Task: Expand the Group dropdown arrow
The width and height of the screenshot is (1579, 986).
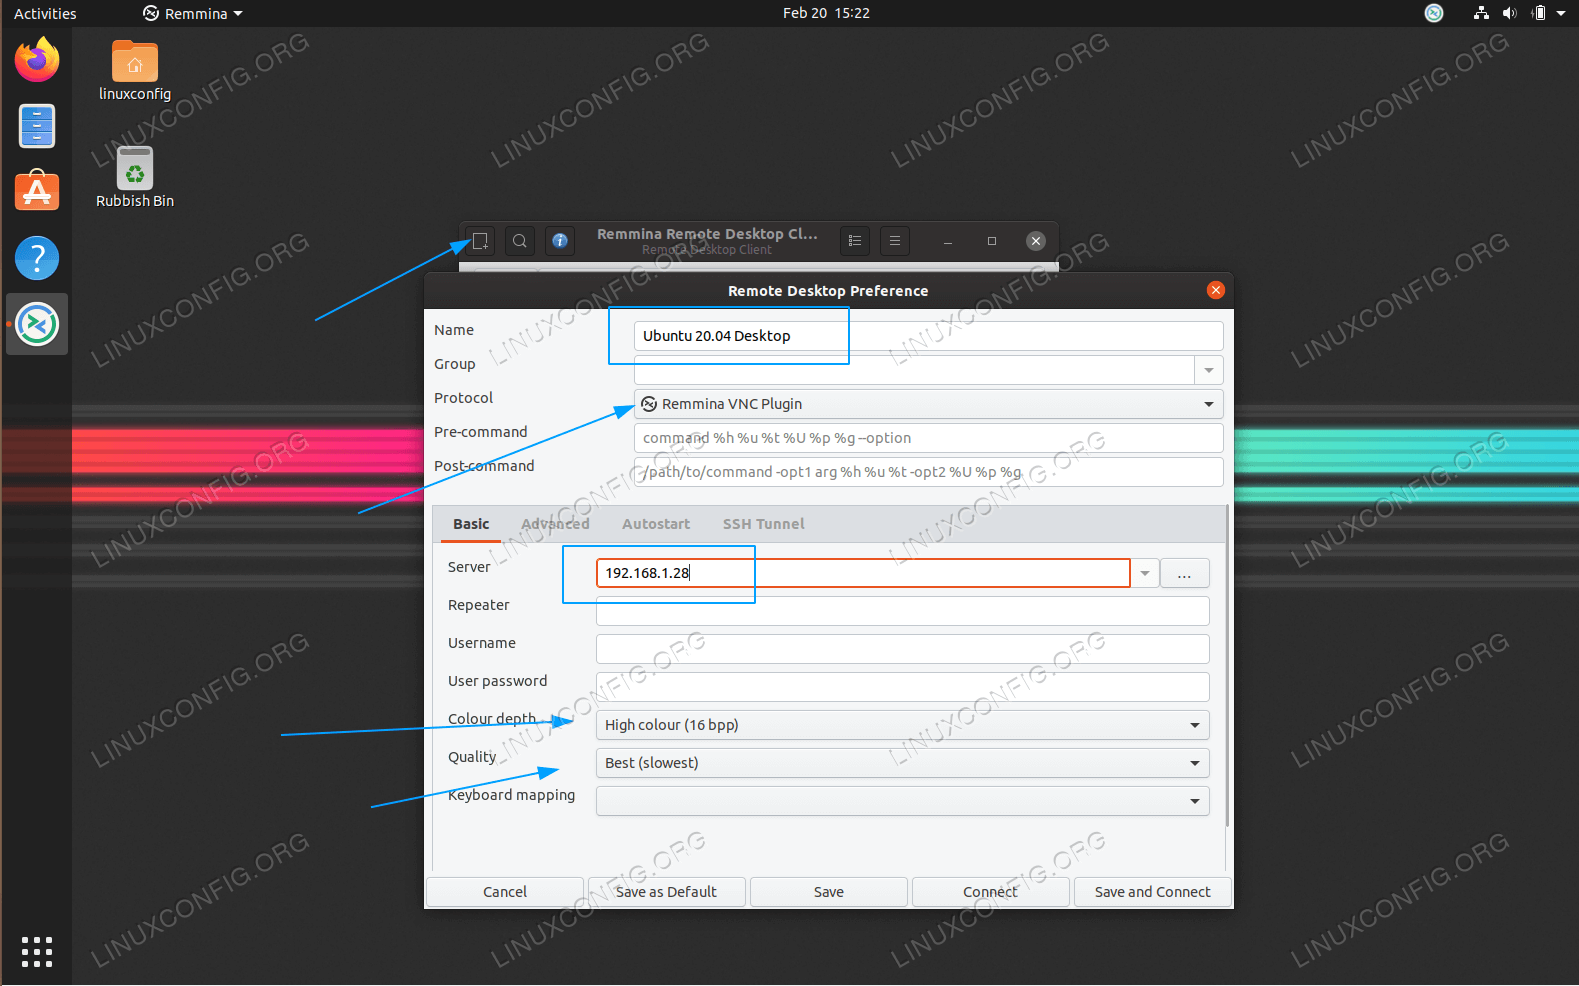Action: [1209, 370]
